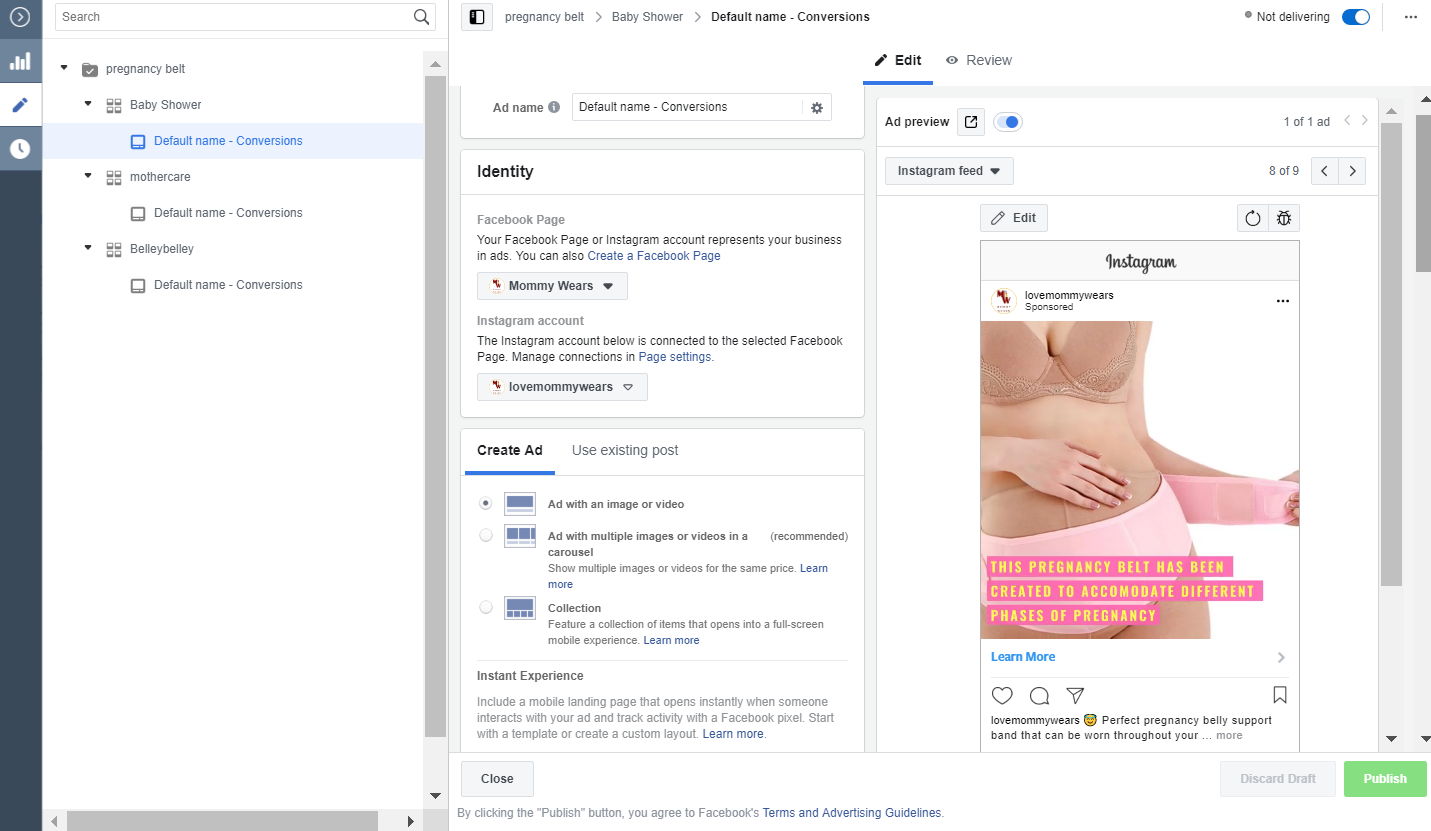Click the Belleybelley ad set icon
This screenshot has width=1431, height=831.
point(114,249)
